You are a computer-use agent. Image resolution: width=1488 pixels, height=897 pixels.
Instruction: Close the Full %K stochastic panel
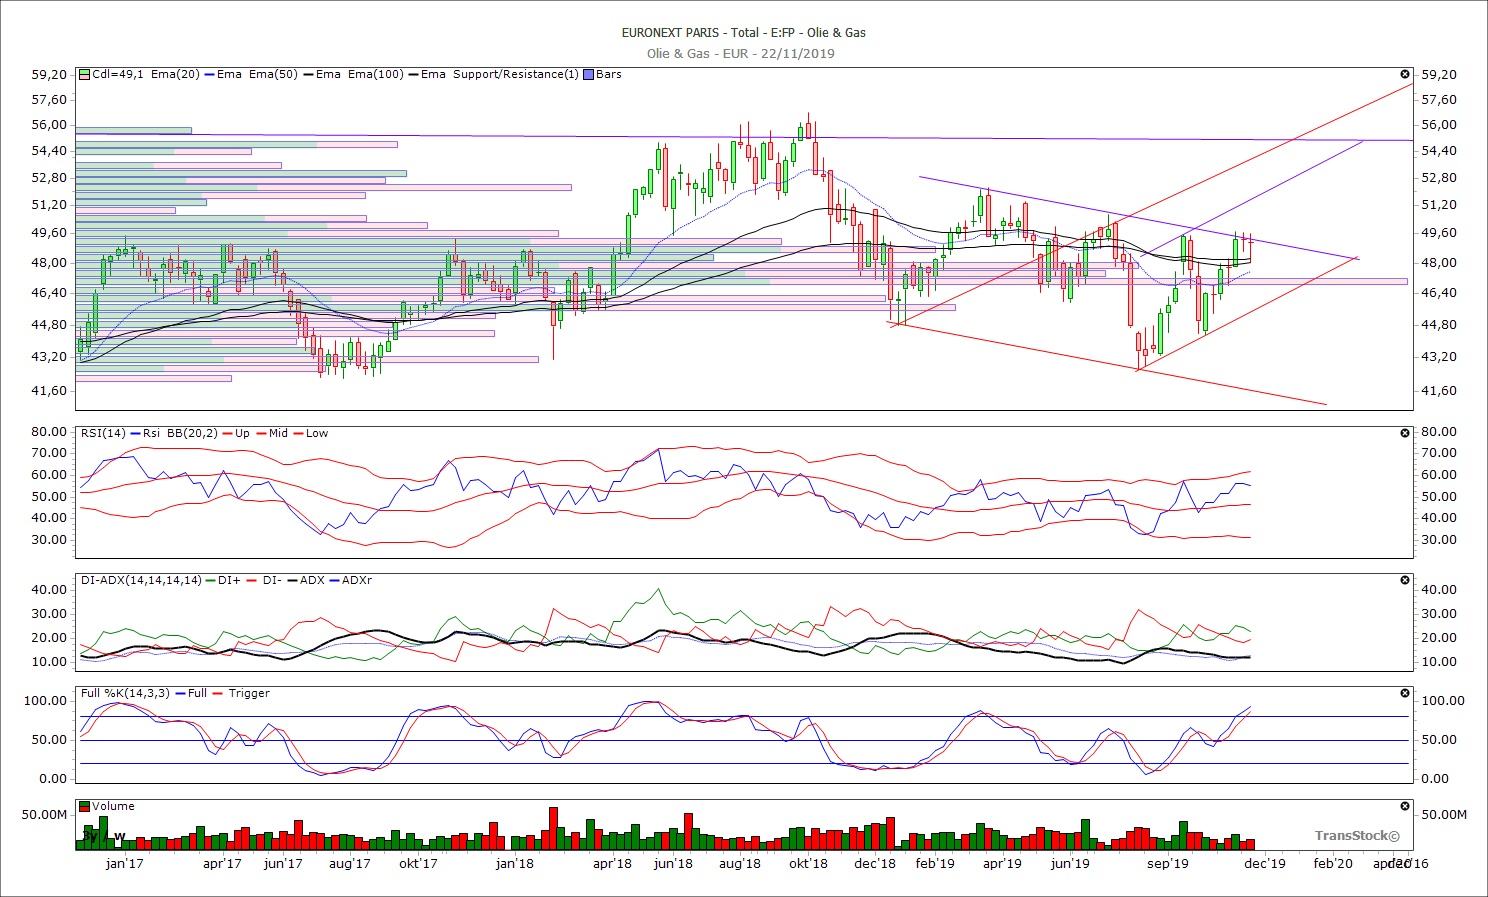coord(1405,693)
